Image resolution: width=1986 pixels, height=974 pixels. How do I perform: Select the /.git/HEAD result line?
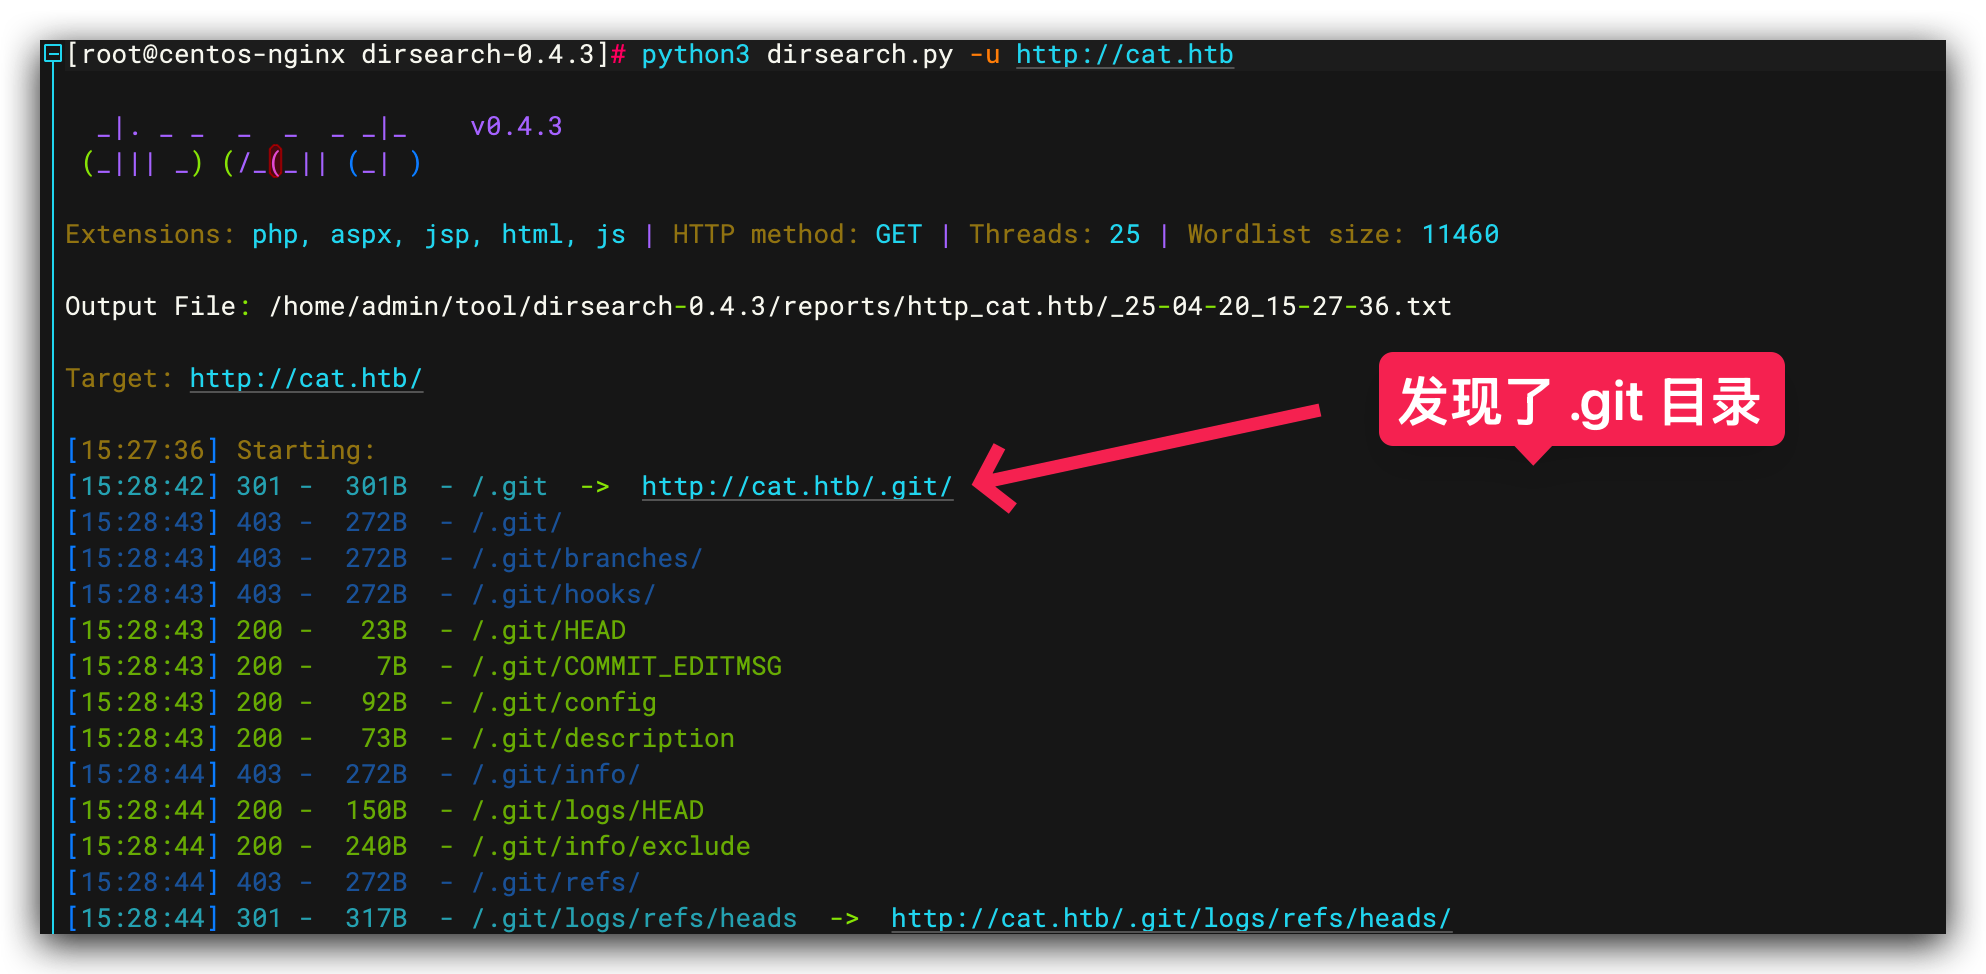tap(548, 630)
